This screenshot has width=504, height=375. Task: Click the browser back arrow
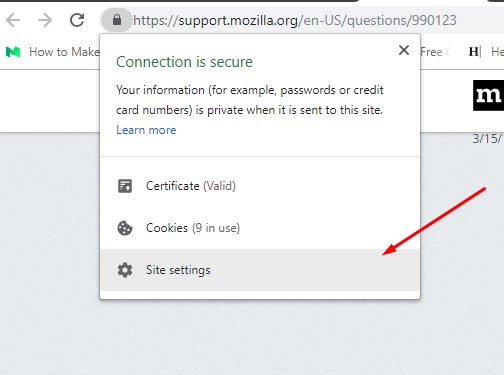point(13,20)
